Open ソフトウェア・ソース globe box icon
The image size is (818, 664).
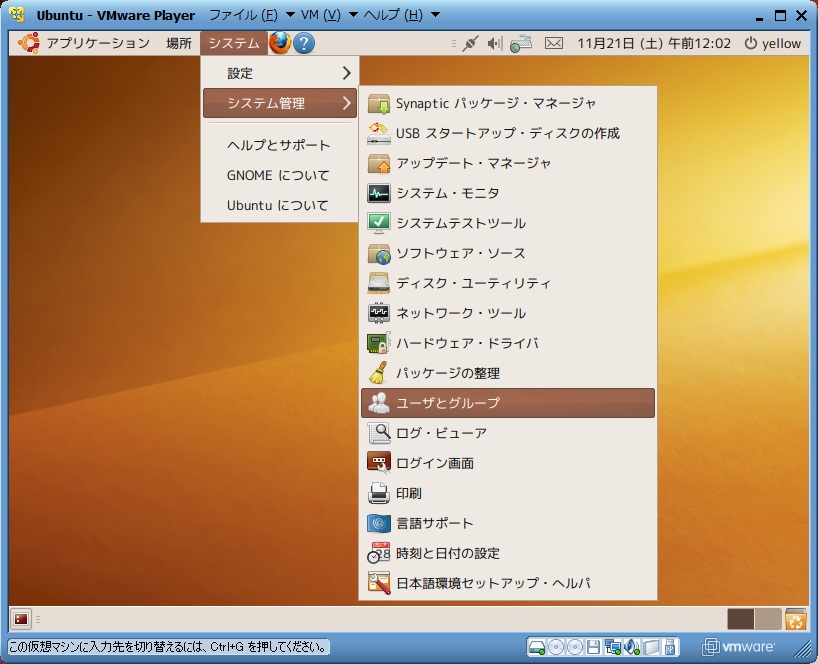coord(378,253)
